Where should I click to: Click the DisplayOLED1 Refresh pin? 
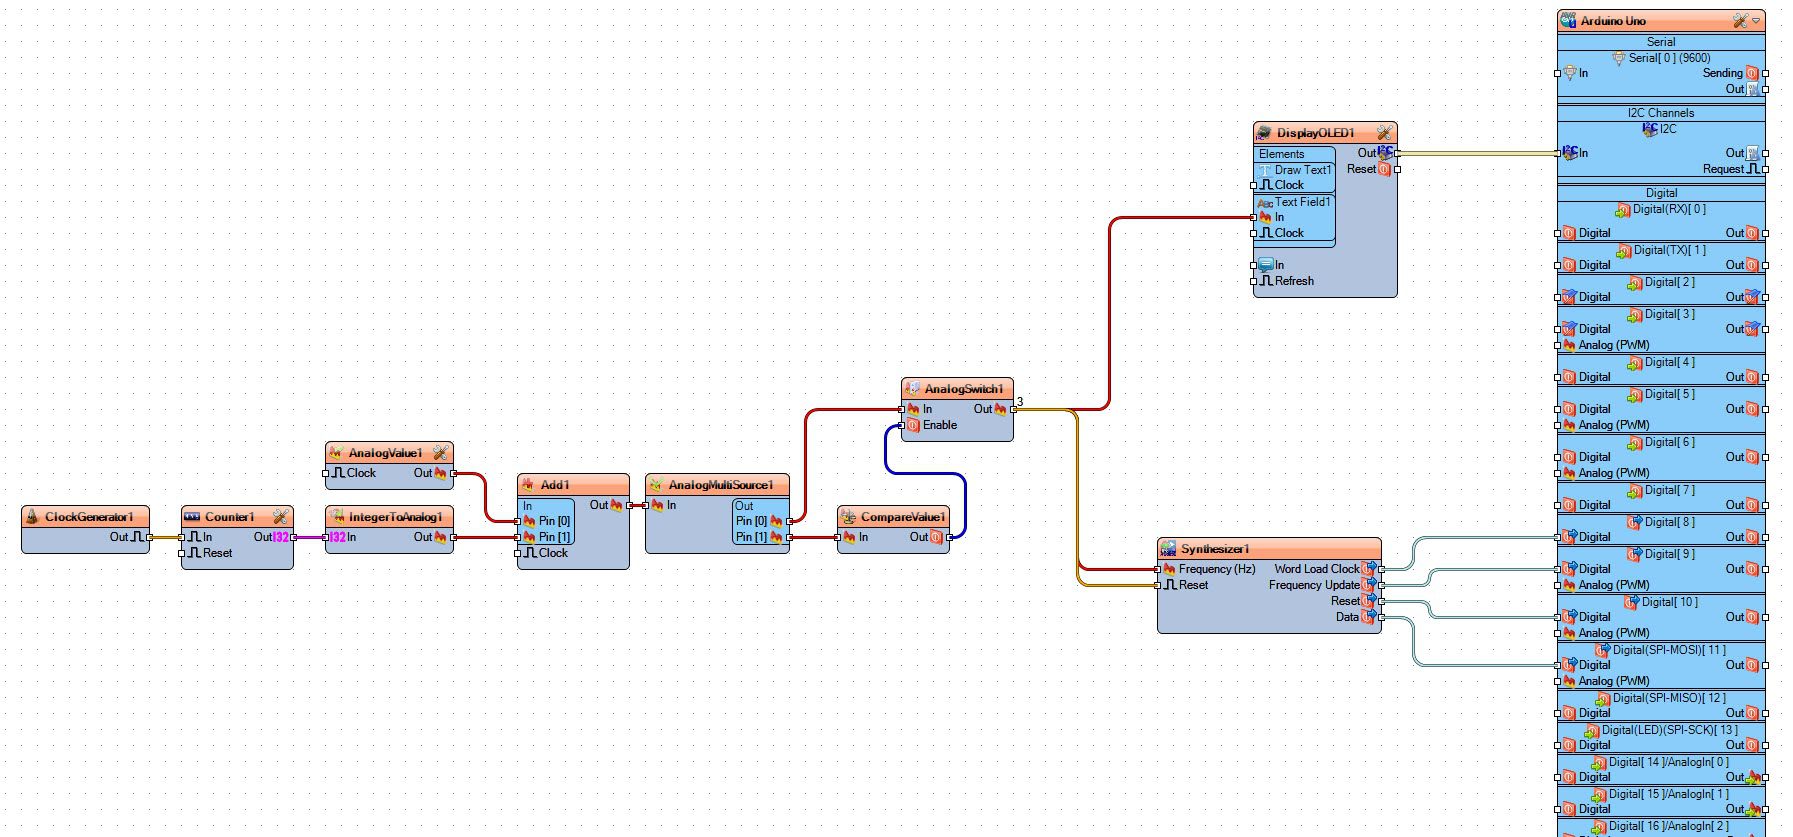click(1254, 281)
